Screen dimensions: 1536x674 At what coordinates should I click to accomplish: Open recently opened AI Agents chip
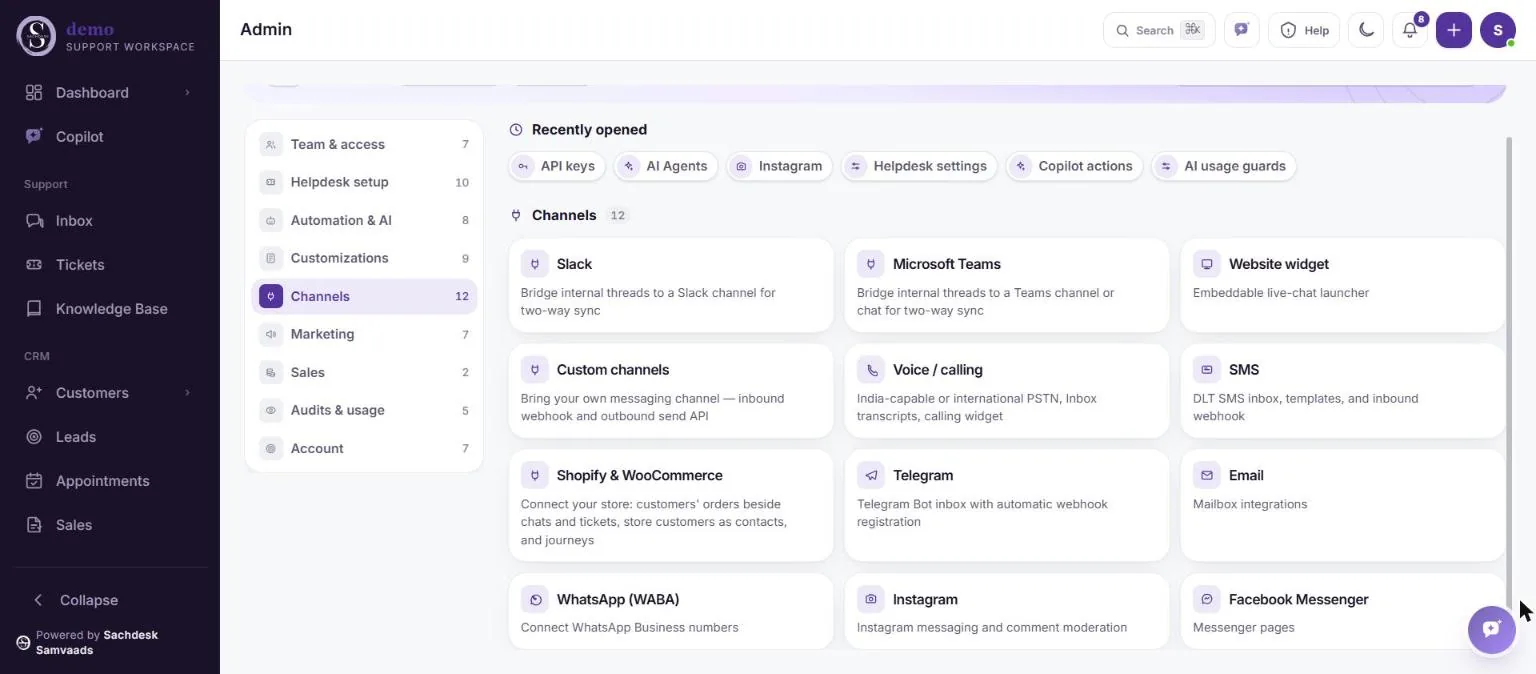point(666,166)
